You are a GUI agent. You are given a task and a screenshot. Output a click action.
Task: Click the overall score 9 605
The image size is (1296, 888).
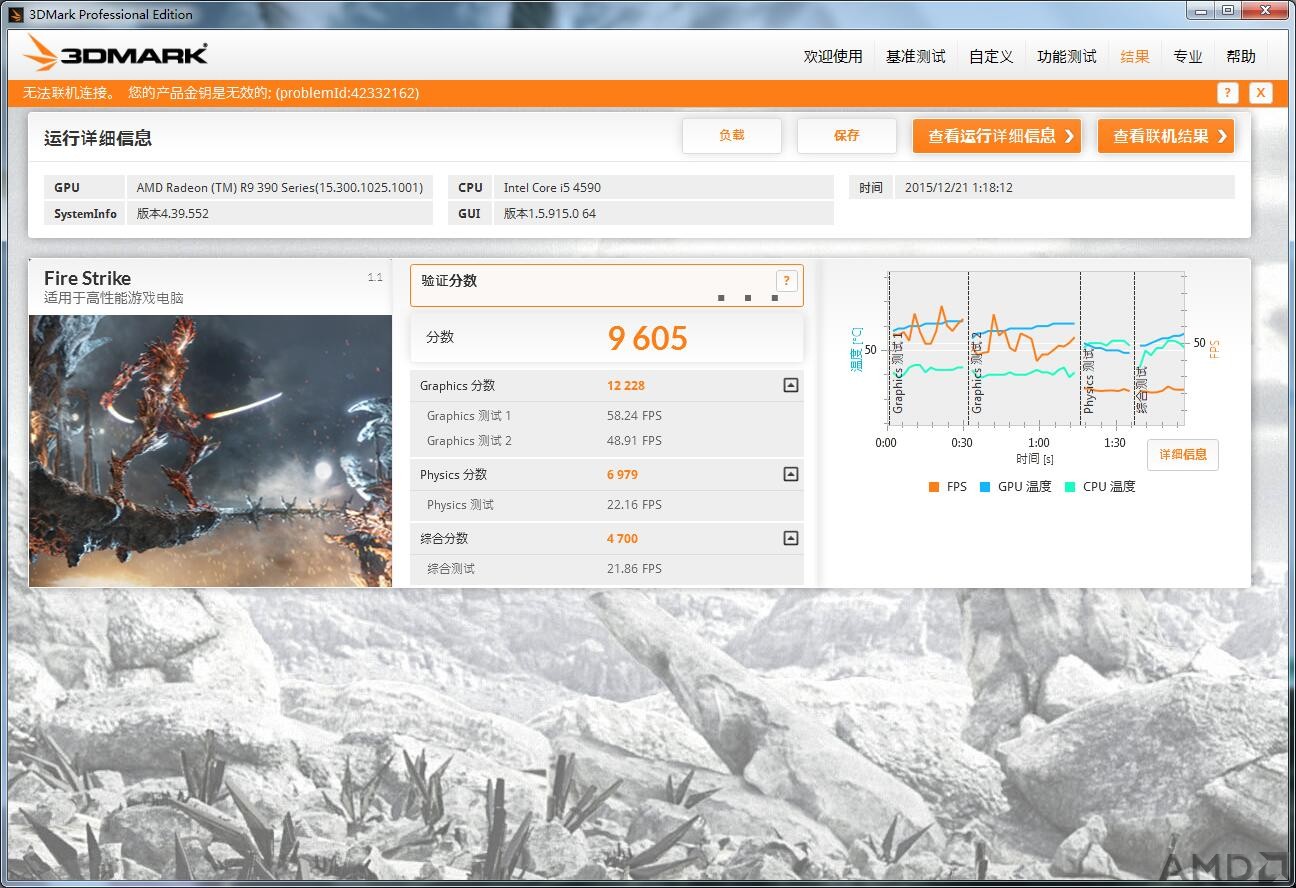[648, 338]
